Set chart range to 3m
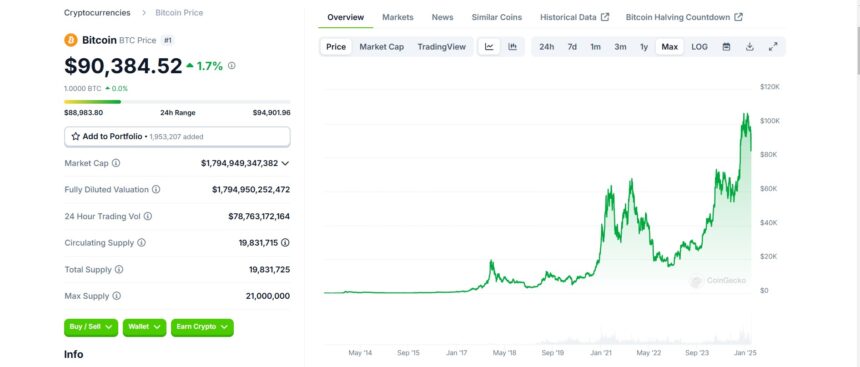 coord(620,47)
